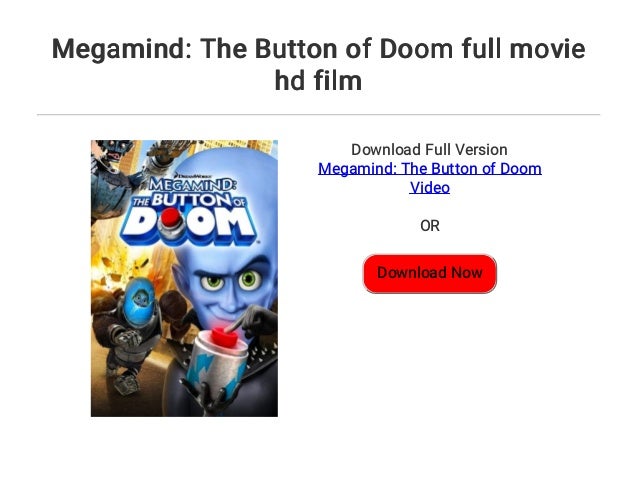
Task: Click the word Video in the hyperlink
Action: 430,188
